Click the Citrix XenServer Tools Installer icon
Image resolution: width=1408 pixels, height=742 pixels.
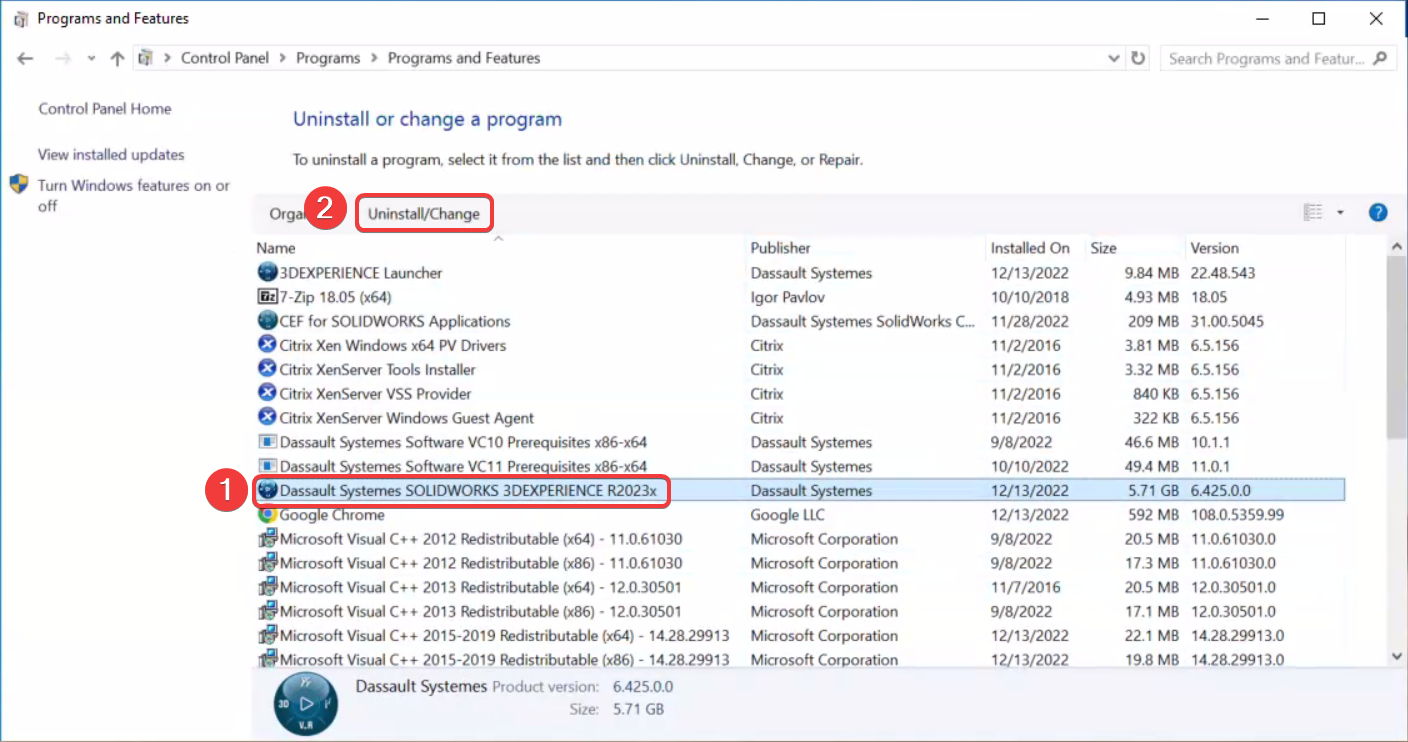click(x=267, y=370)
